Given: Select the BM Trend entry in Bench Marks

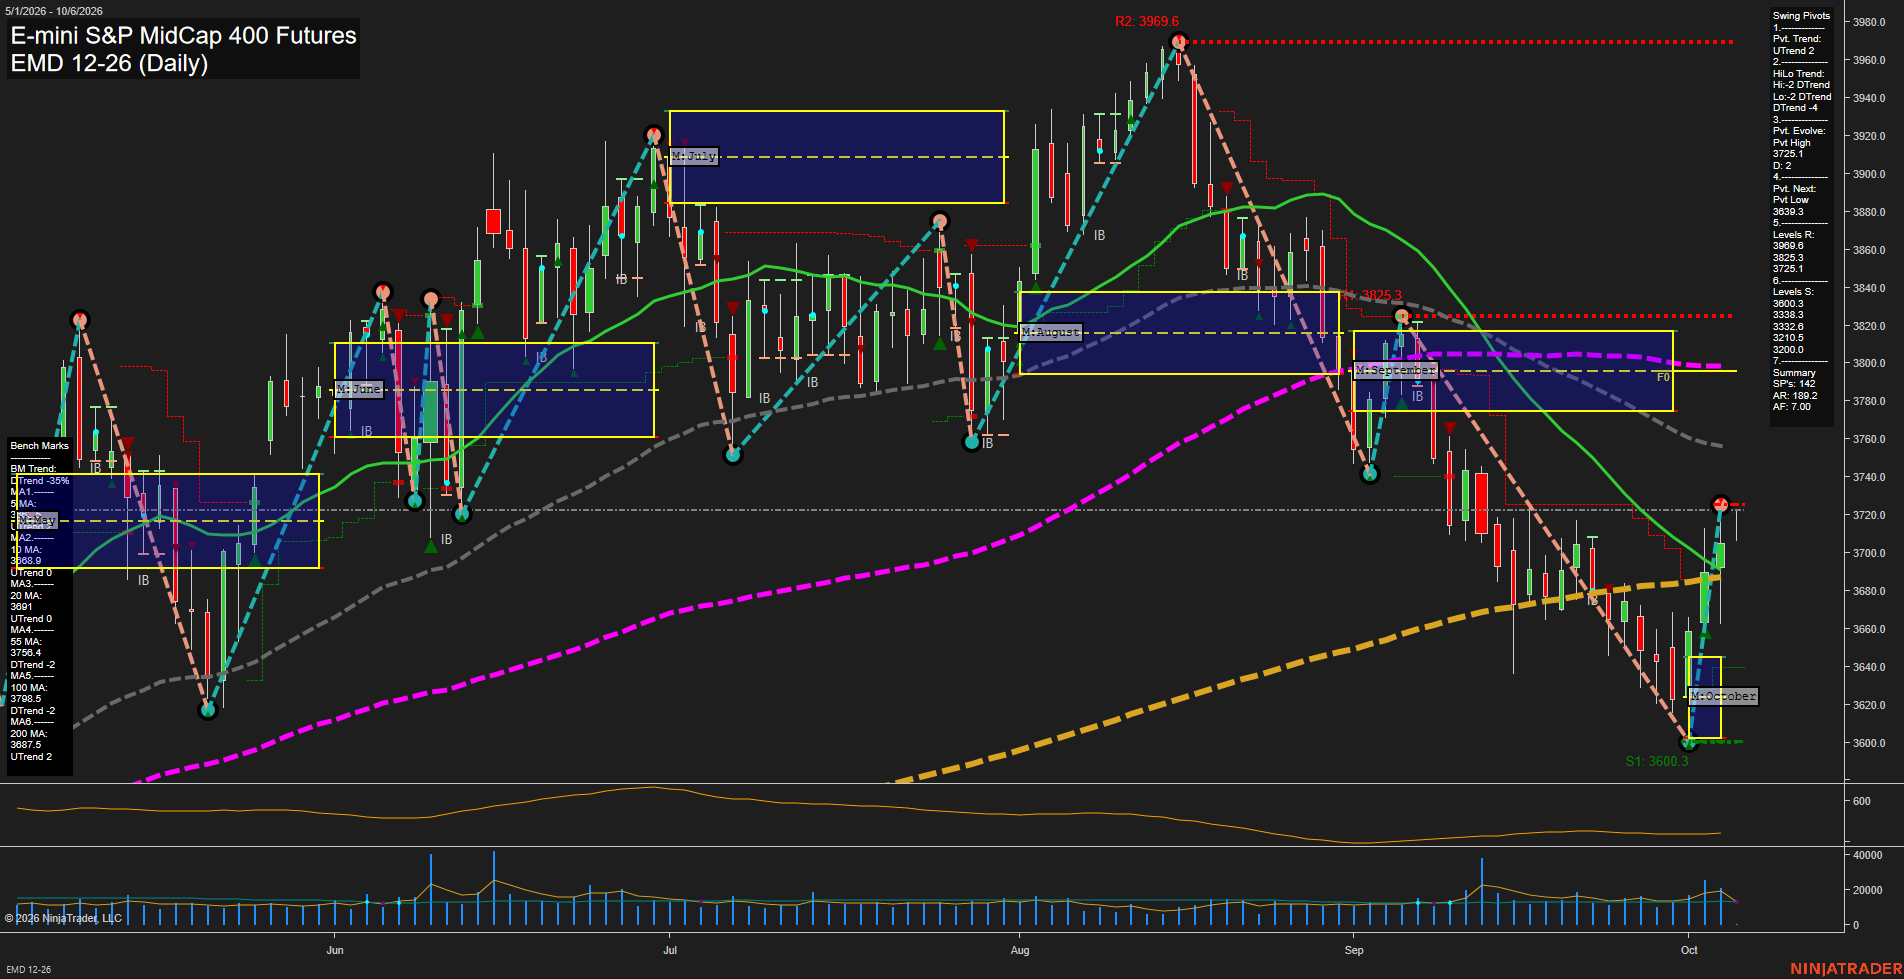Looking at the screenshot, I should [x=33, y=469].
